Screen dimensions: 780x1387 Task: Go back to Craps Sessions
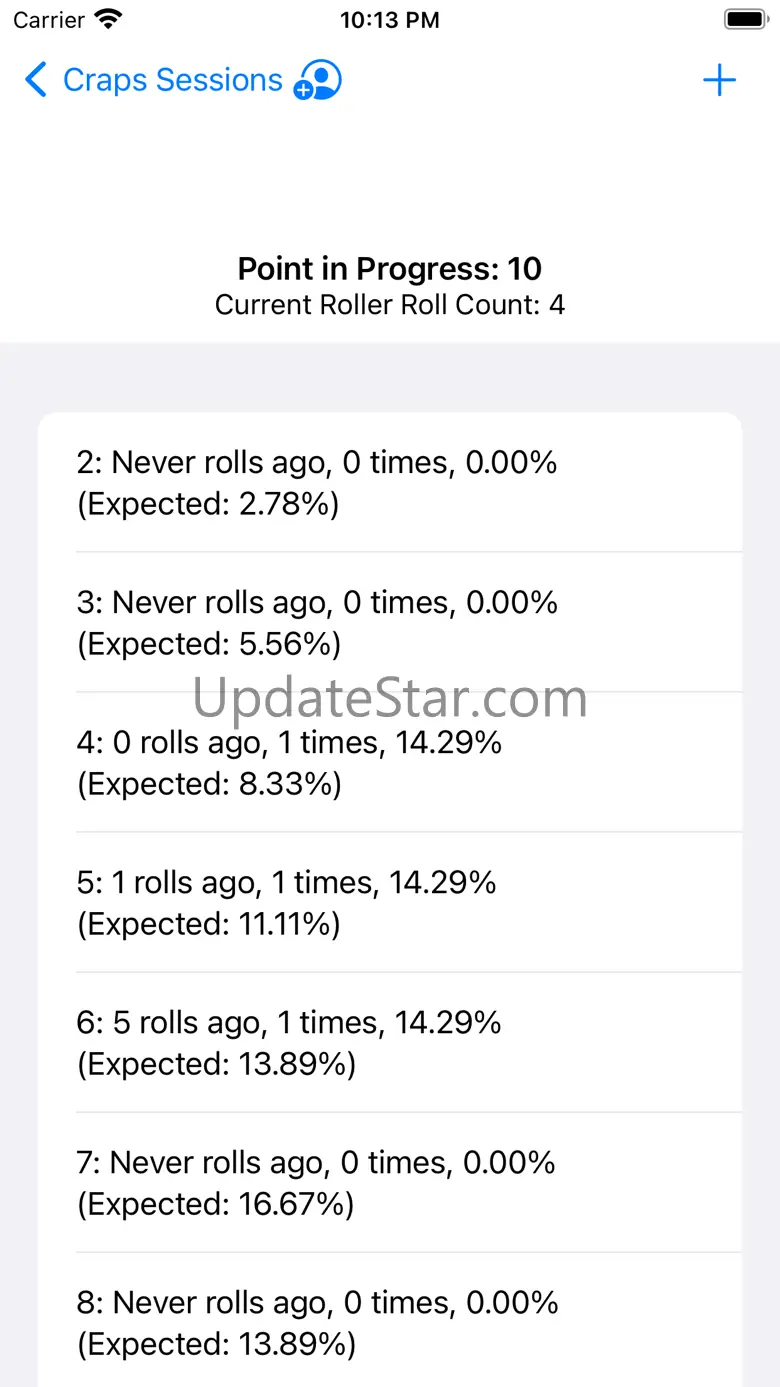click(172, 80)
